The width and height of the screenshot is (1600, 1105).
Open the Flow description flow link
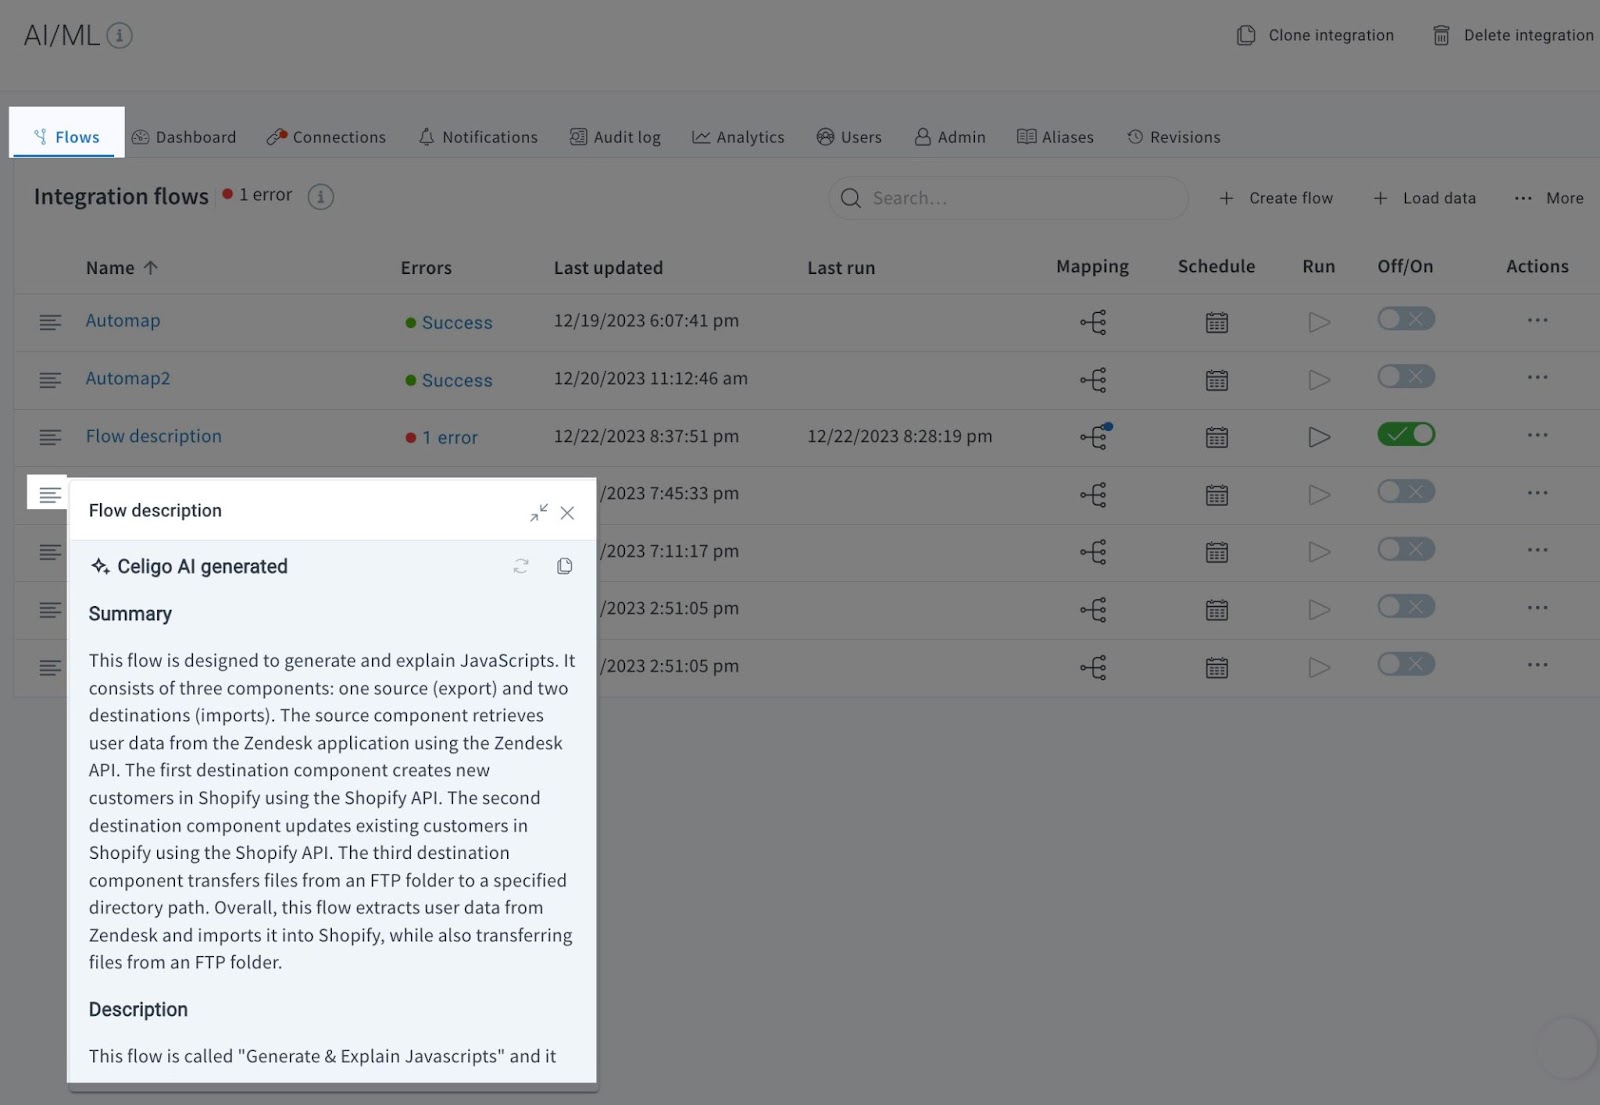point(153,436)
